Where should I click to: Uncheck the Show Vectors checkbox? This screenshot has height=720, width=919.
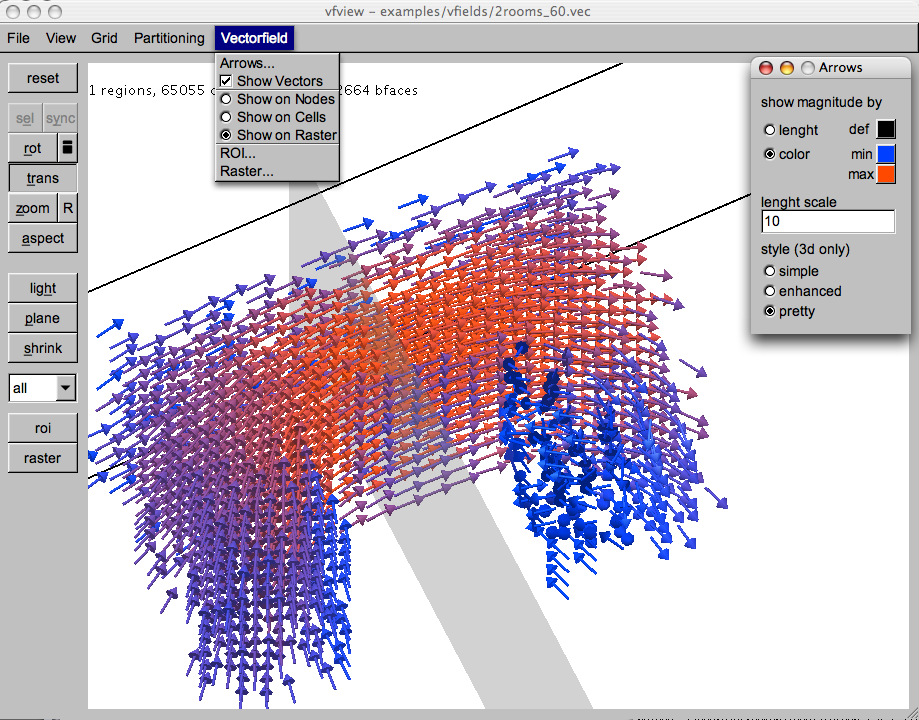coord(227,81)
